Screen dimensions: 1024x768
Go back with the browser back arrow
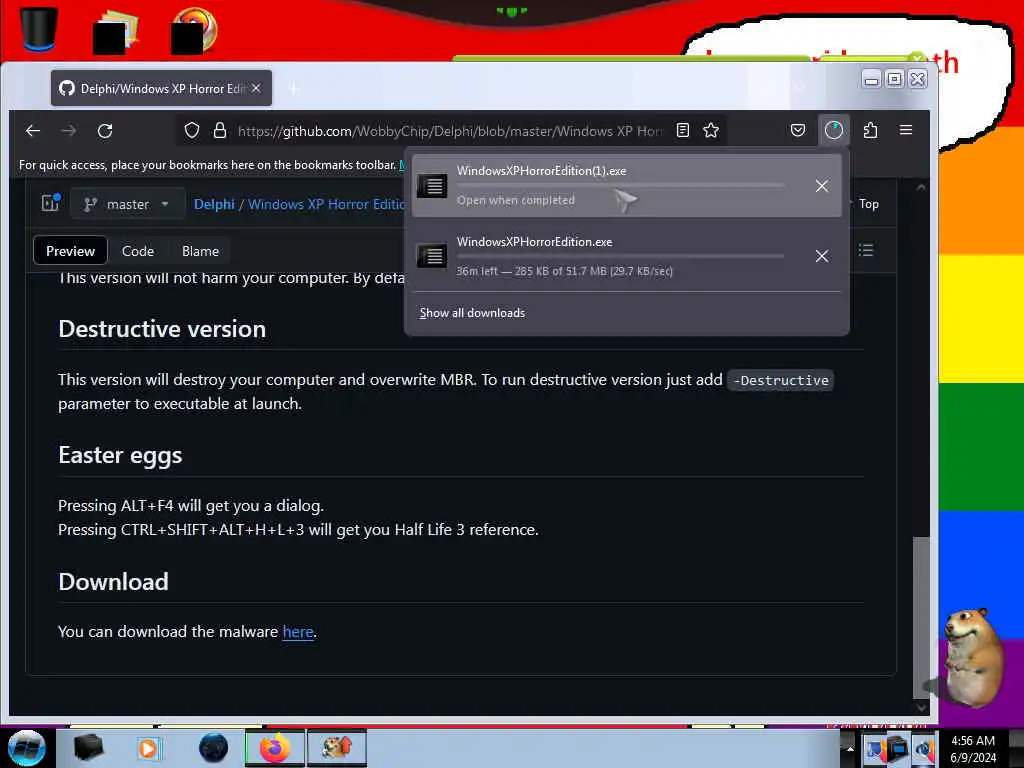click(x=33, y=131)
